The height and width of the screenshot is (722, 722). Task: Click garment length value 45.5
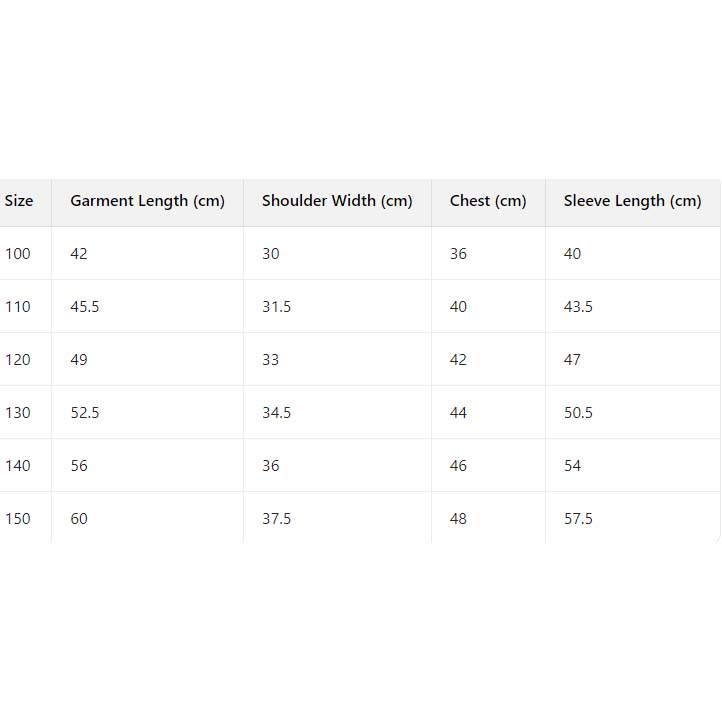pos(85,307)
